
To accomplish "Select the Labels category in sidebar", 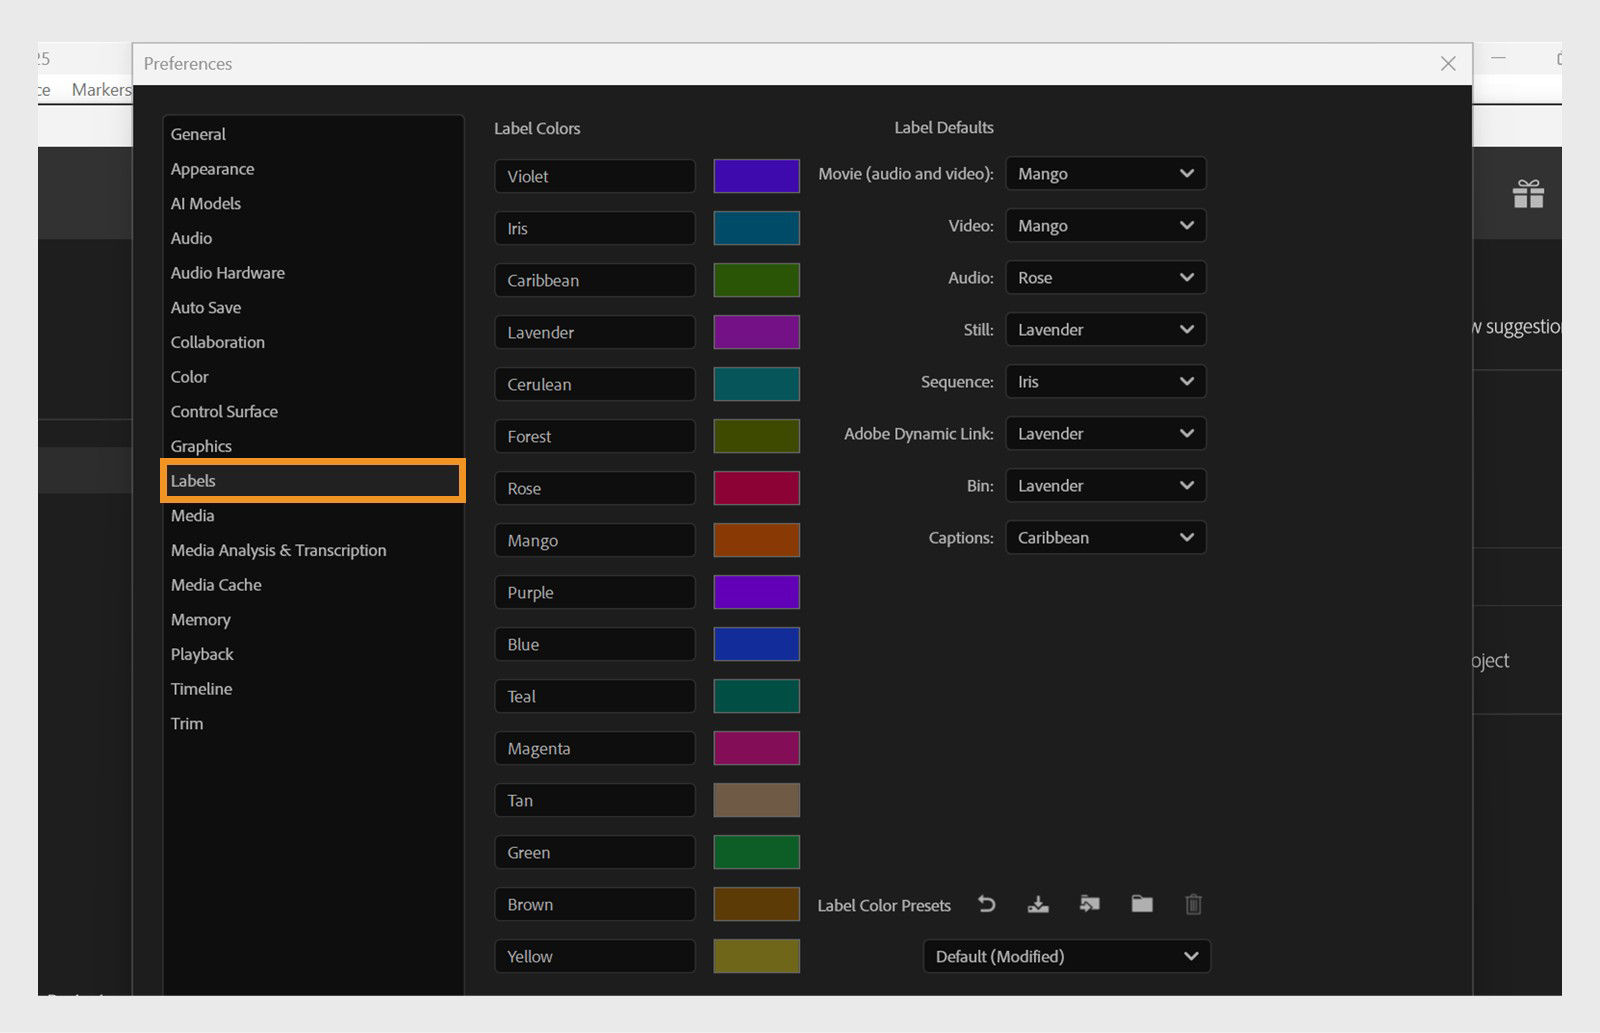I will 311,480.
